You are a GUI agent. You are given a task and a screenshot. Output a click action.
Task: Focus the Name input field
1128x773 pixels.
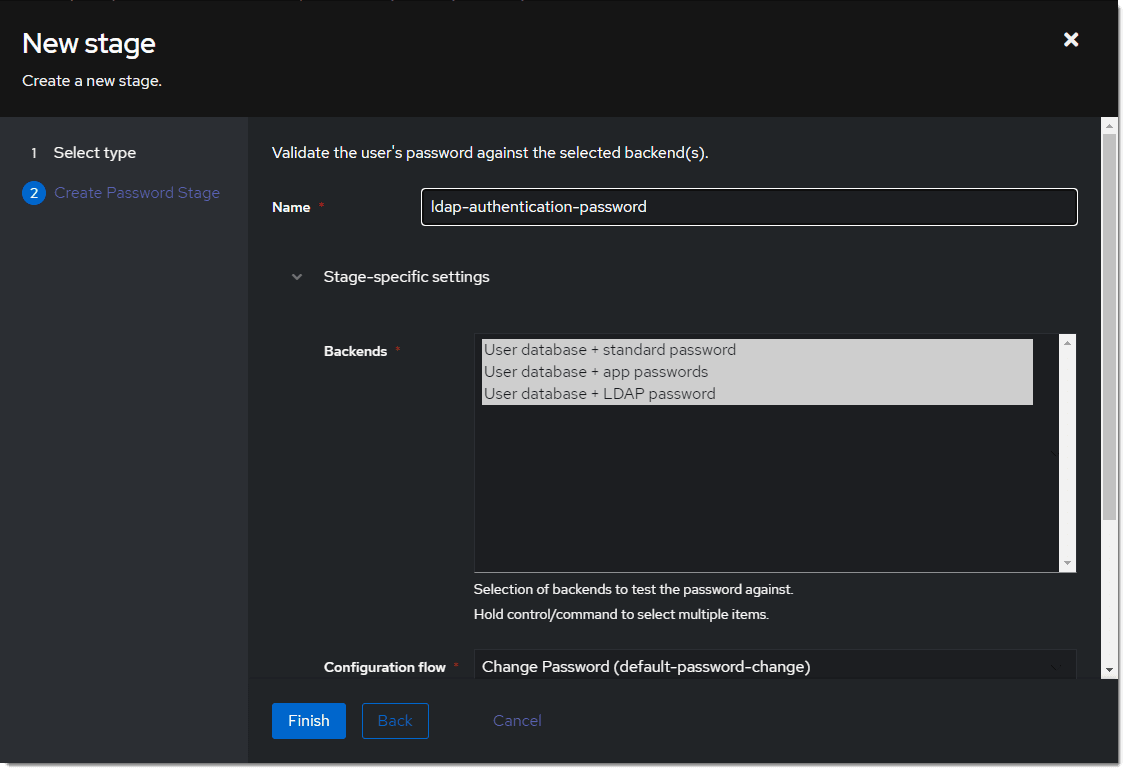point(748,207)
